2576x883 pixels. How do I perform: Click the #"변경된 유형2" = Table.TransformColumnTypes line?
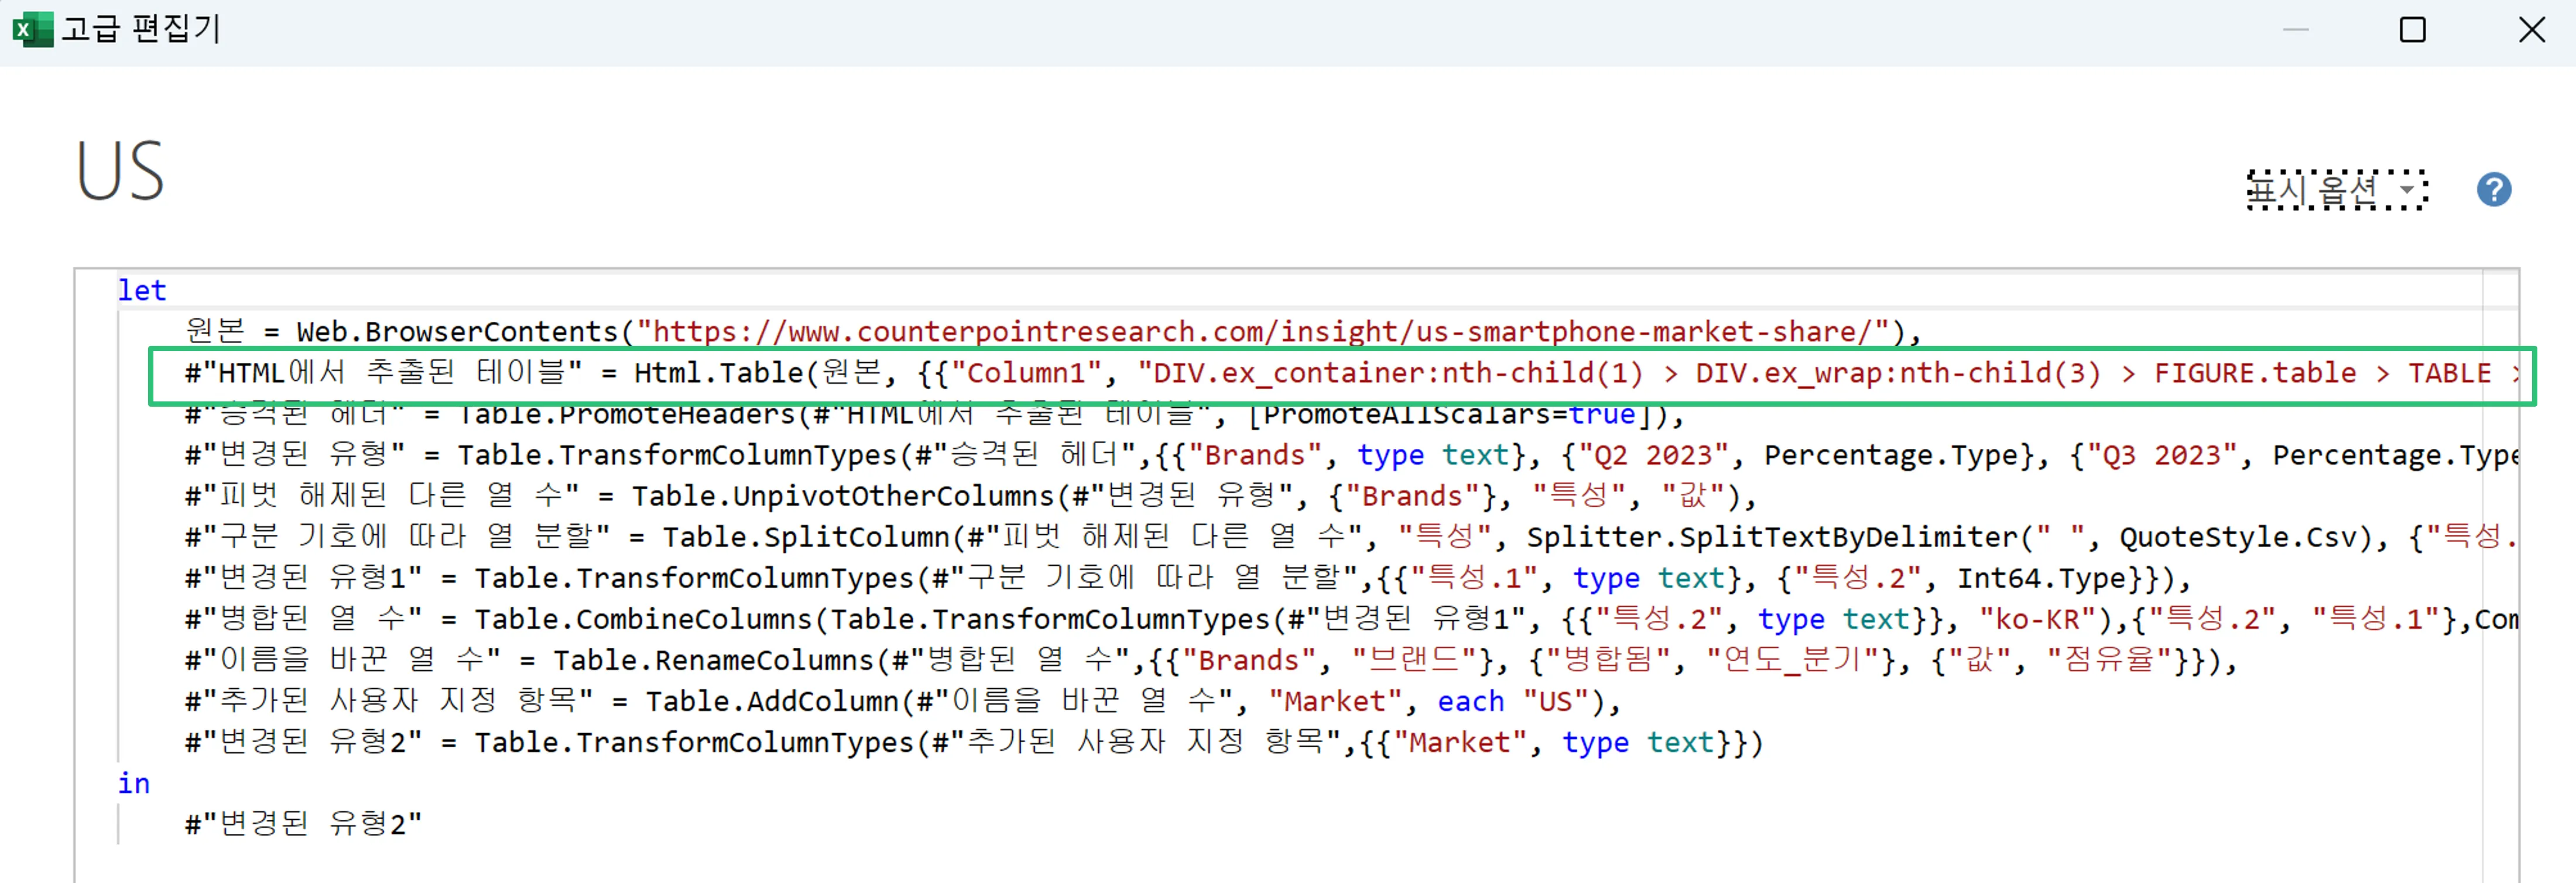coord(974,742)
